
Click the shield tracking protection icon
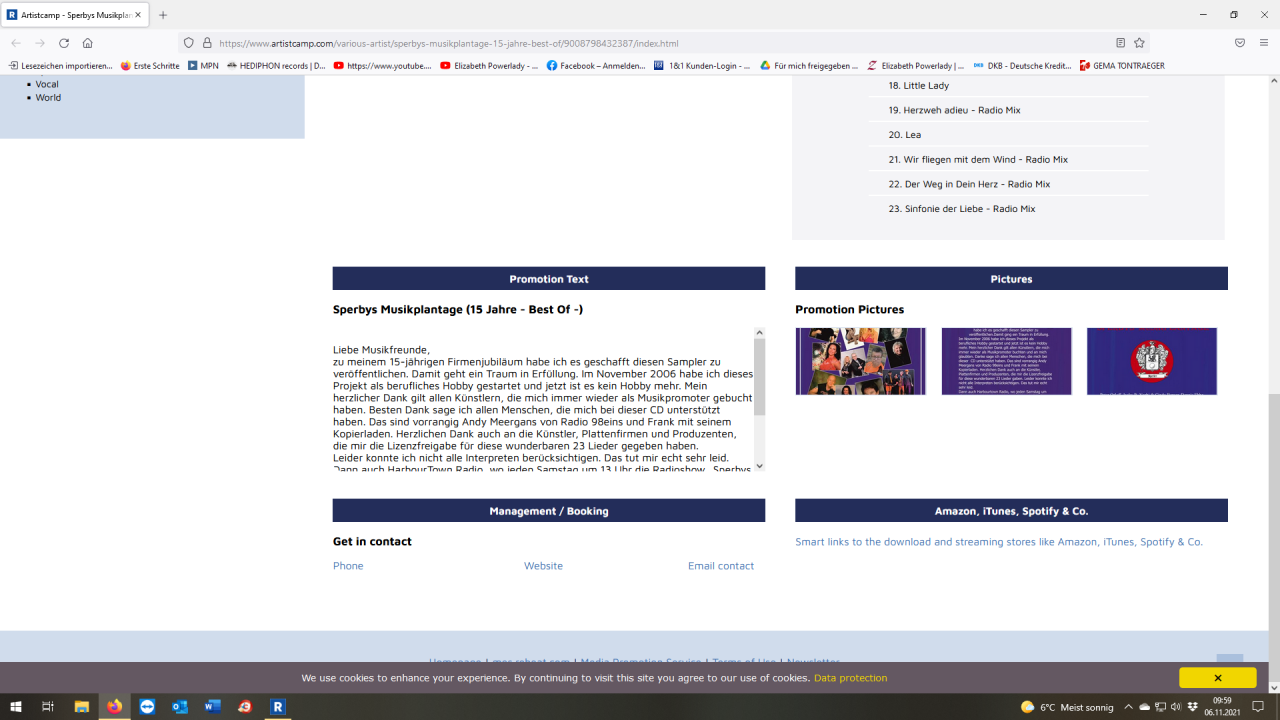pyautogui.click(x=189, y=43)
